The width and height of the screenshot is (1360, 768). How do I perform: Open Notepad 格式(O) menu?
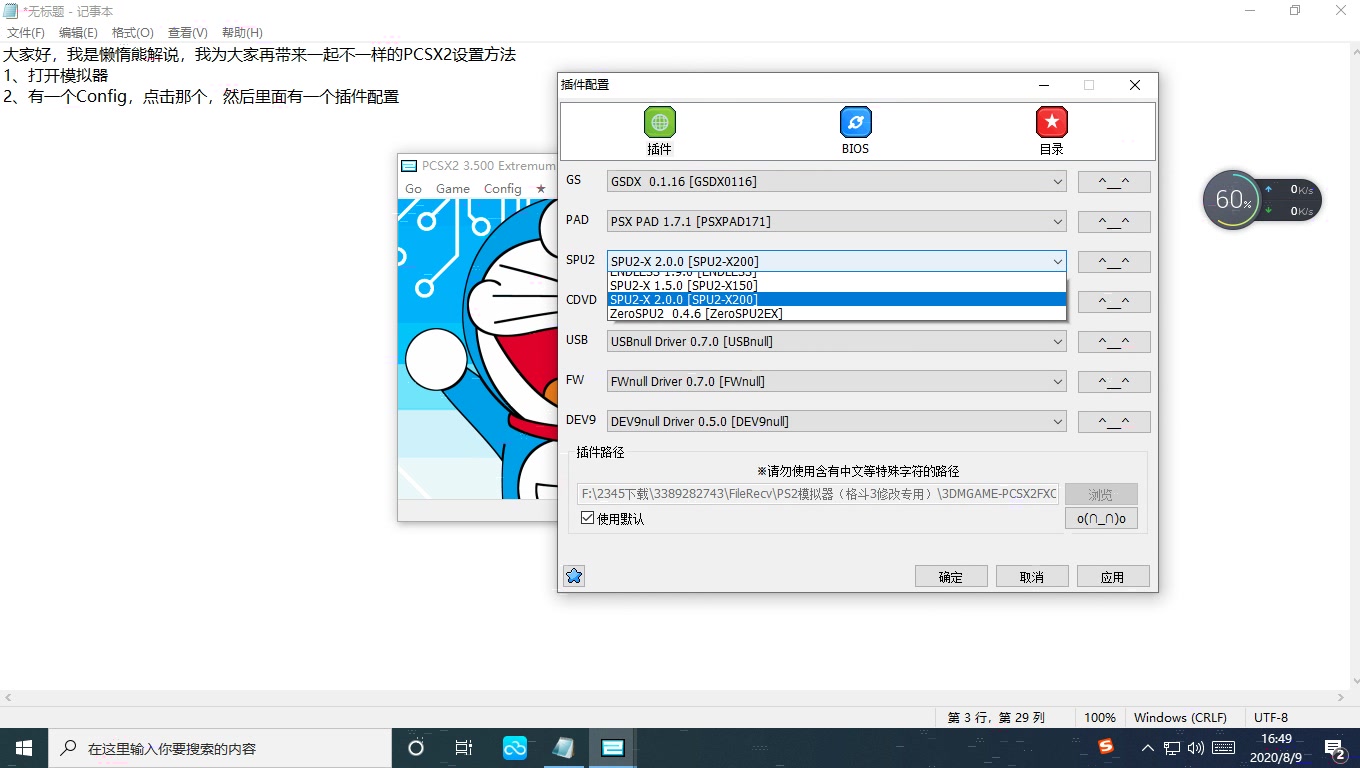tap(133, 33)
